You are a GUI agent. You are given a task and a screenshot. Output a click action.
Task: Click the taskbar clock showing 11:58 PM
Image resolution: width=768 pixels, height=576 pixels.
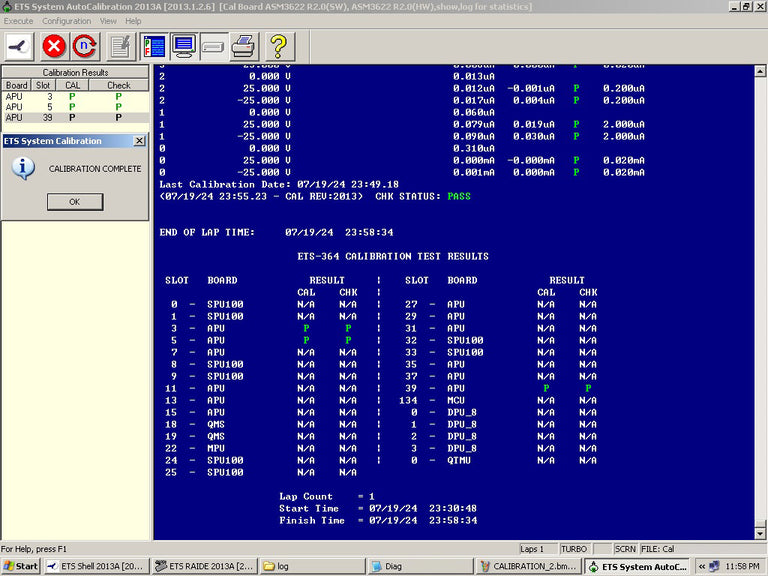tap(742, 566)
